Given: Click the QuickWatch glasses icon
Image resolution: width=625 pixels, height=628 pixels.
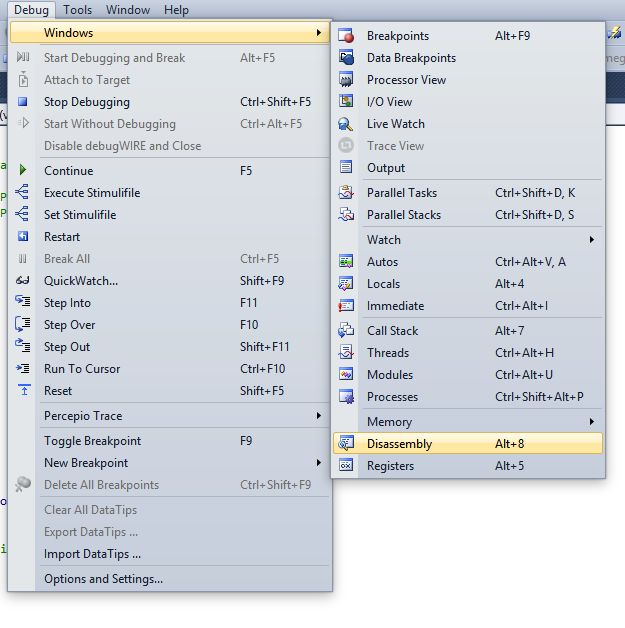Looking at the screenshot, I should coord(22,280).
